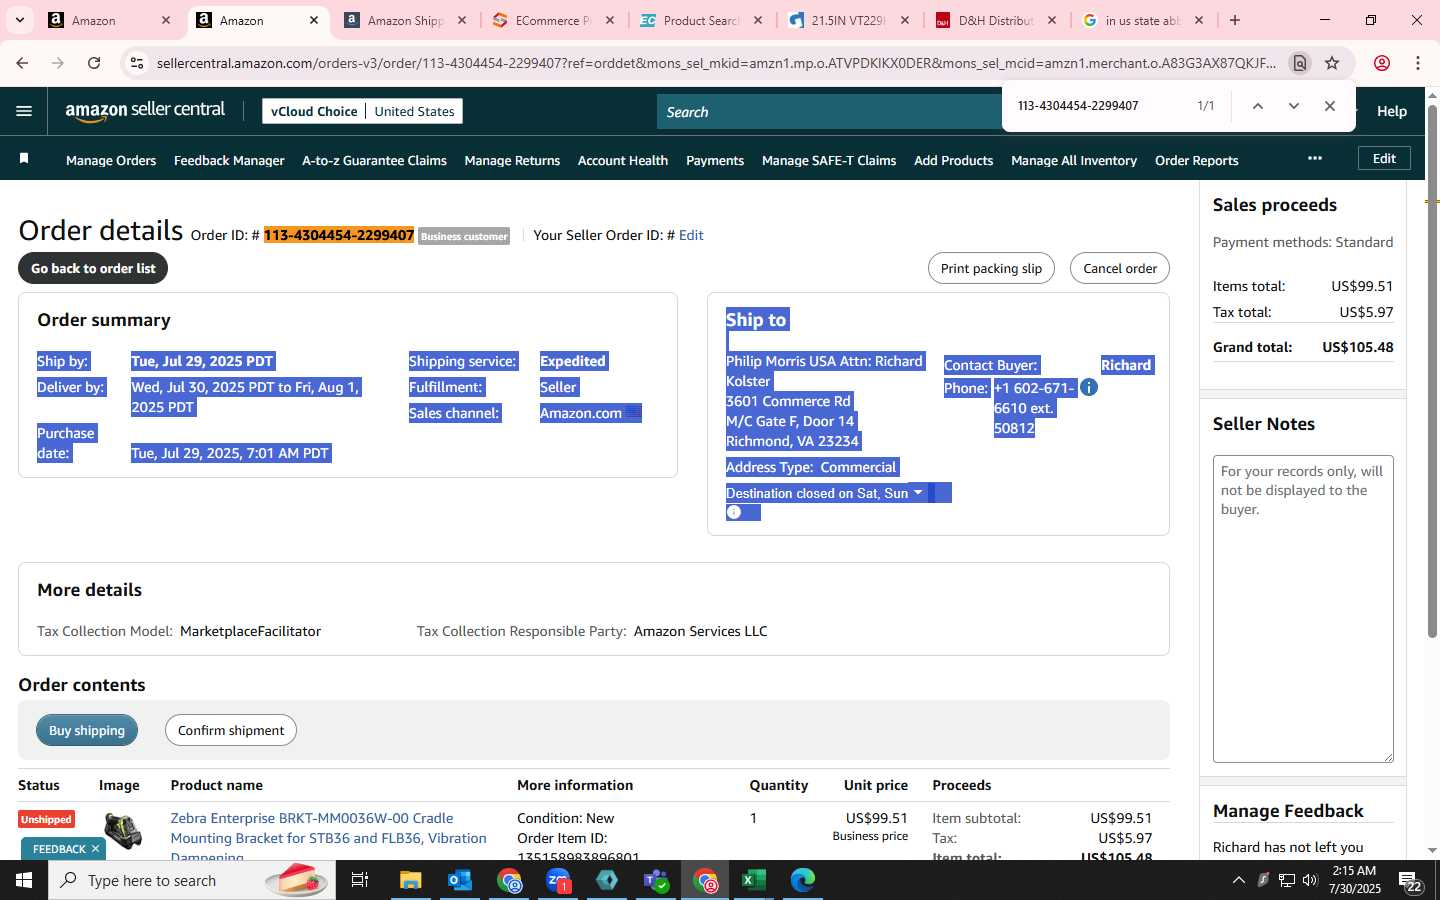Click the site information icon in address bar
This screenshot has width=1440, height=900.
(x=137, y=63)
